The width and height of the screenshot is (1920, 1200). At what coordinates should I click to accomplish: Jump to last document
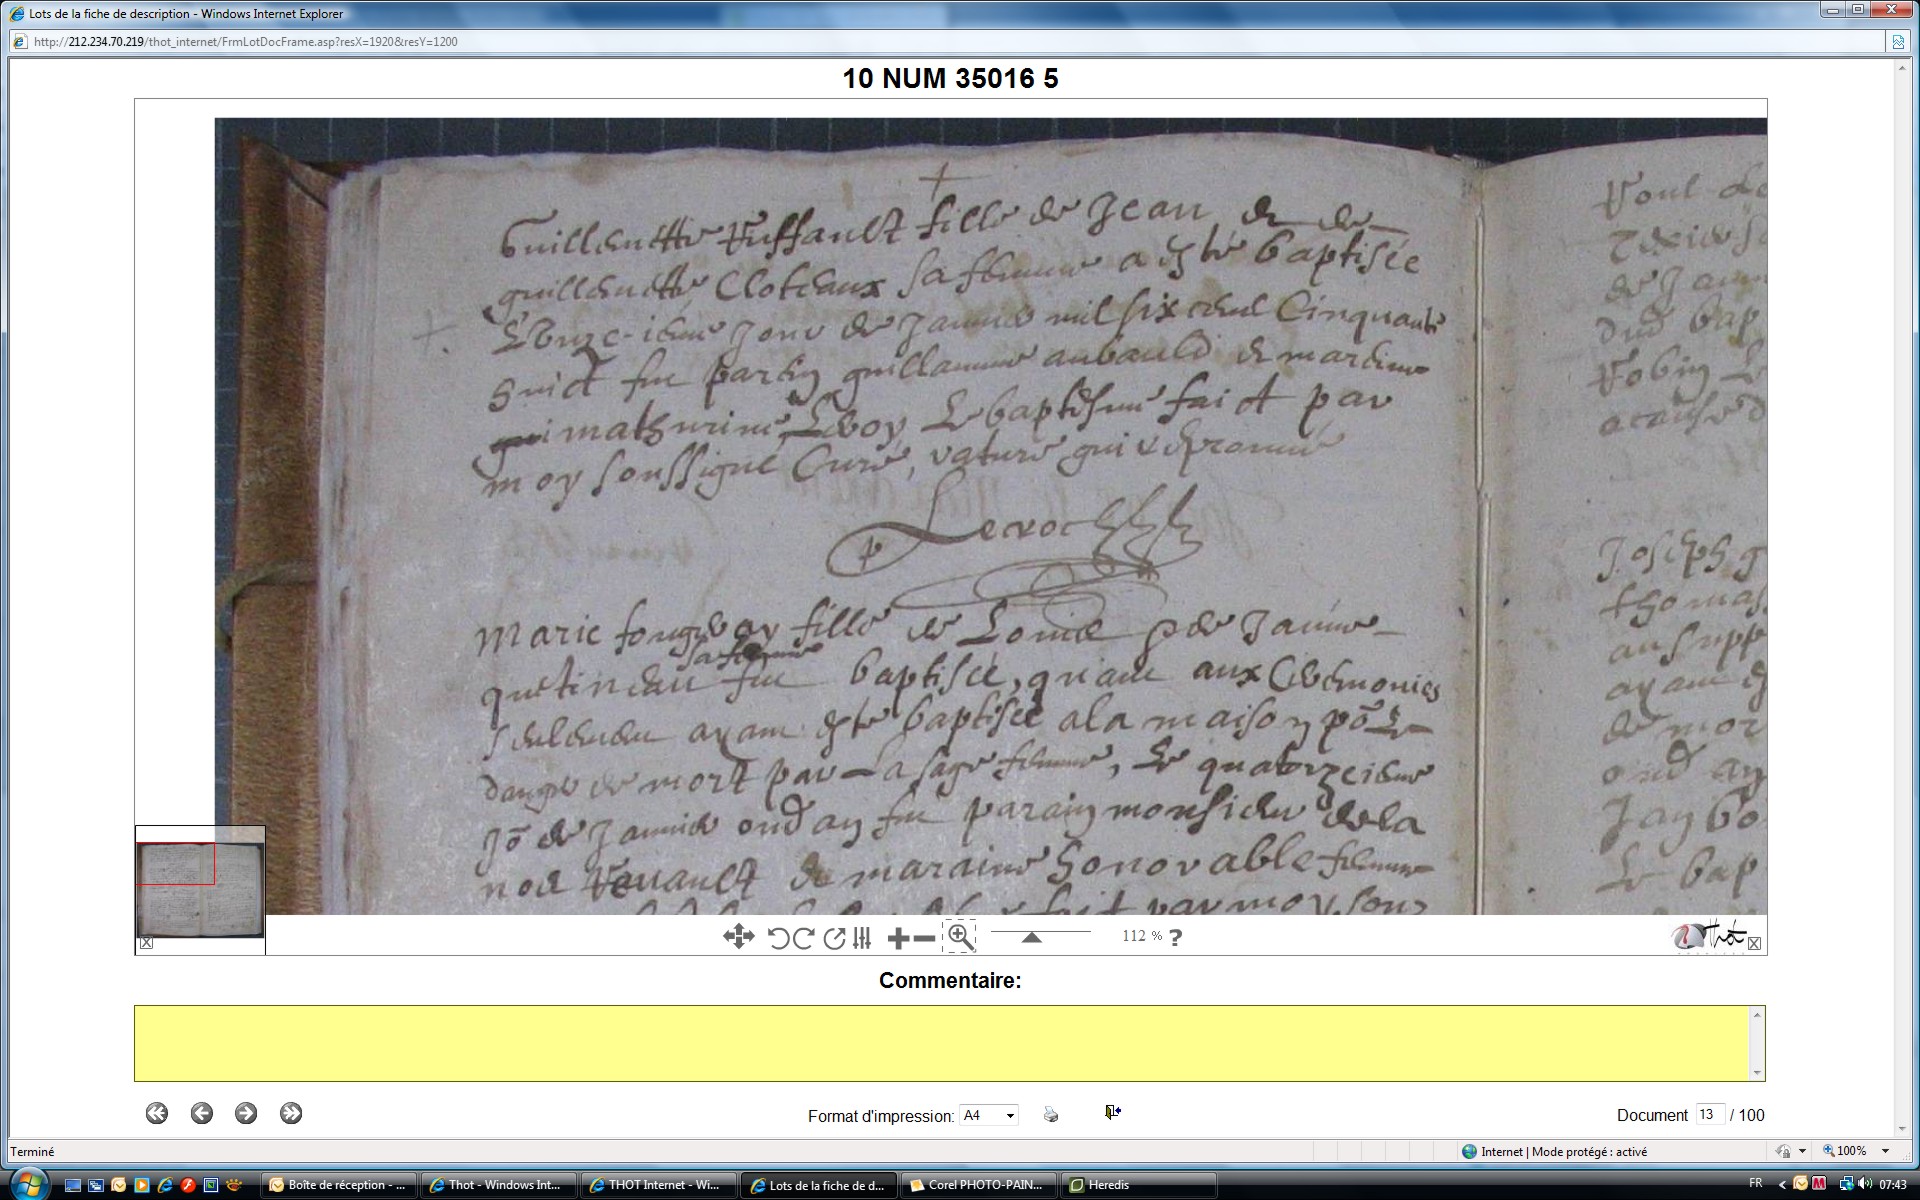click(x=291, y=1113)
